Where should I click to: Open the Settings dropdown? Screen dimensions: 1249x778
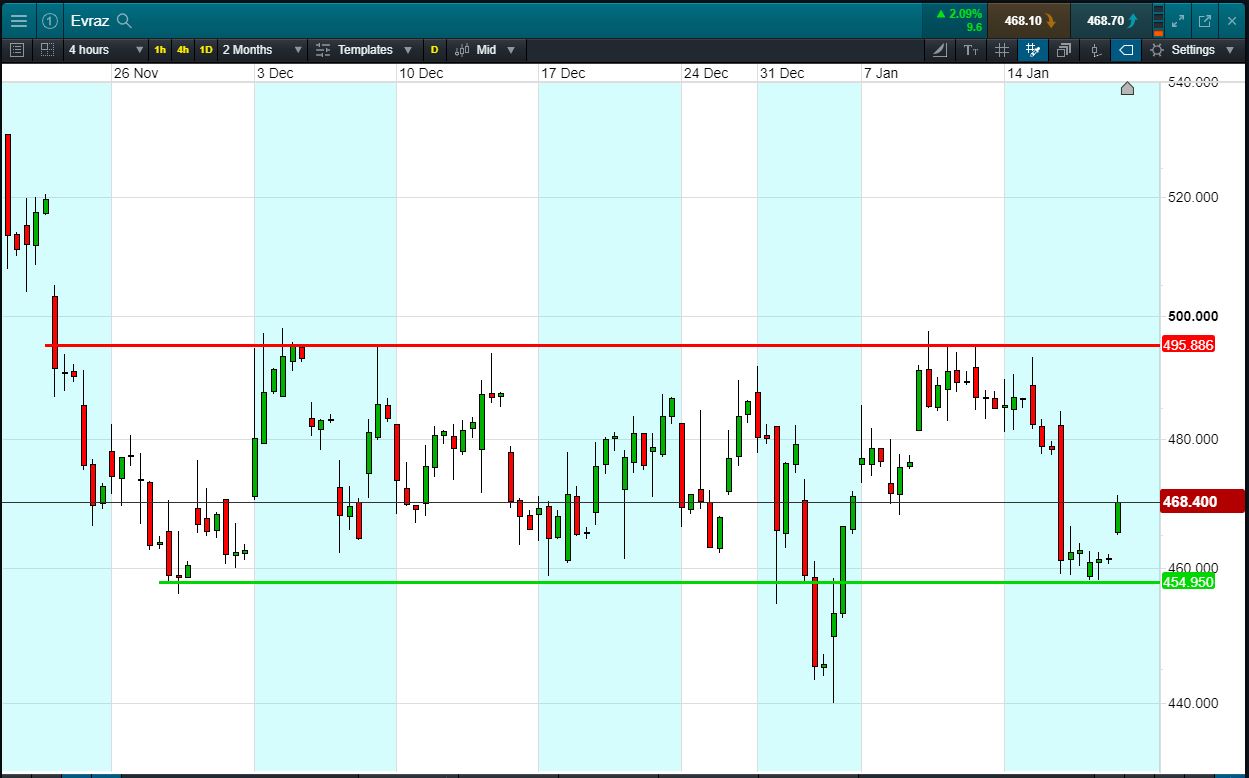[1190, 49]
